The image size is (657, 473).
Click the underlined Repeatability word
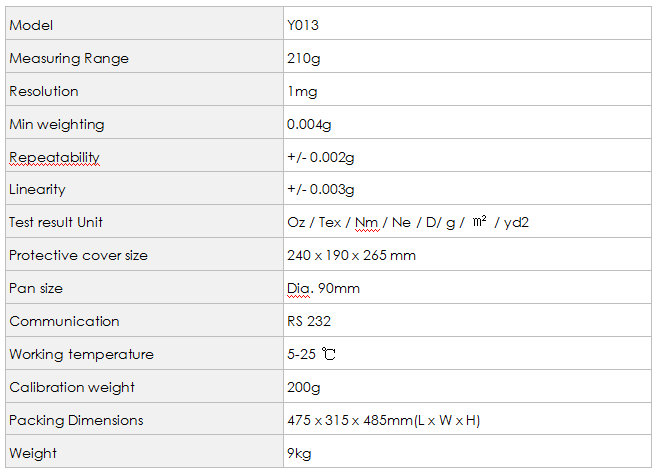(54, 158)
